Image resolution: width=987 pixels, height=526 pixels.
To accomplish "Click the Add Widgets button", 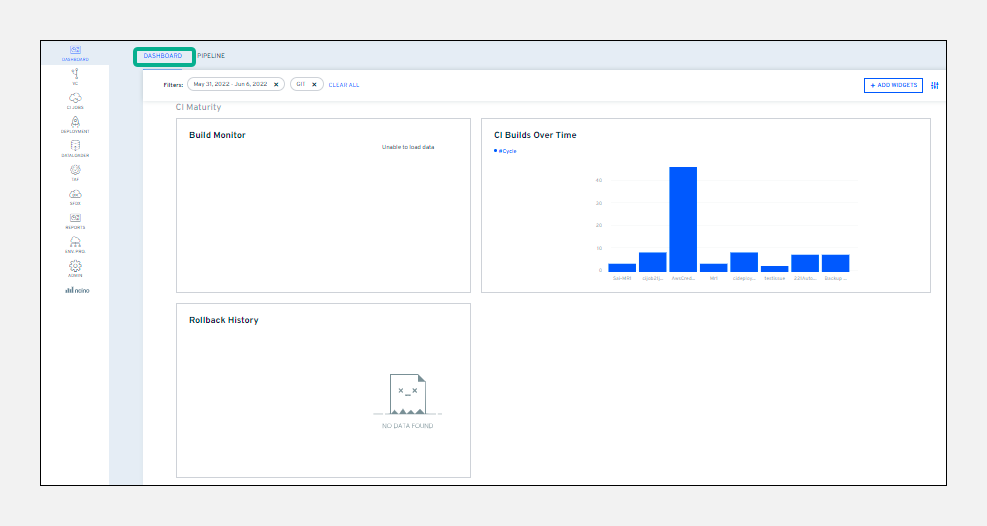I will point(893,86).
